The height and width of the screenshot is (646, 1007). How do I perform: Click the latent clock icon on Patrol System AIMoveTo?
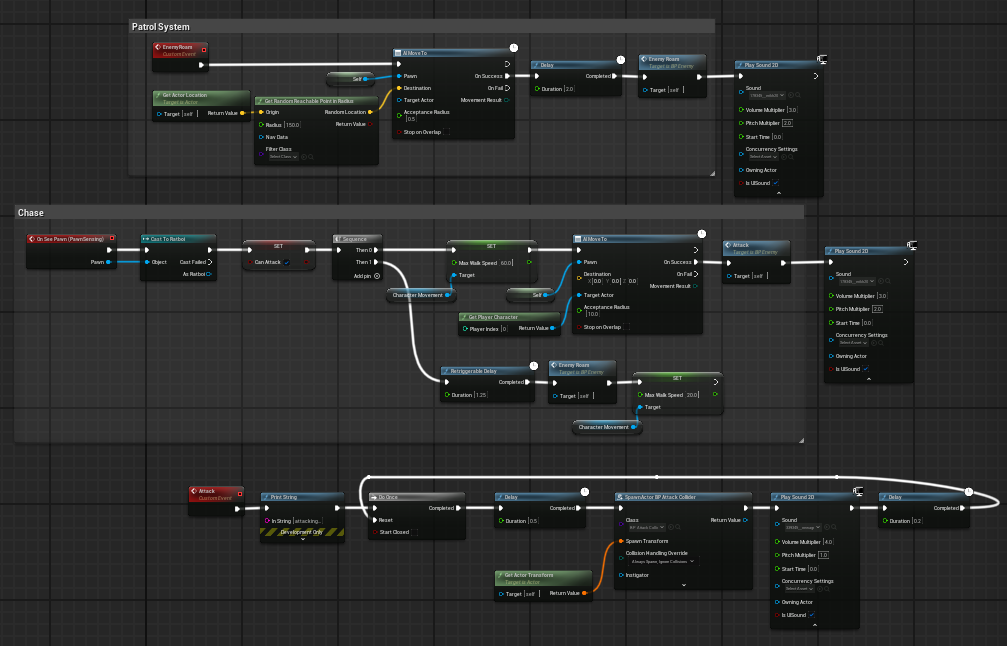514,48
